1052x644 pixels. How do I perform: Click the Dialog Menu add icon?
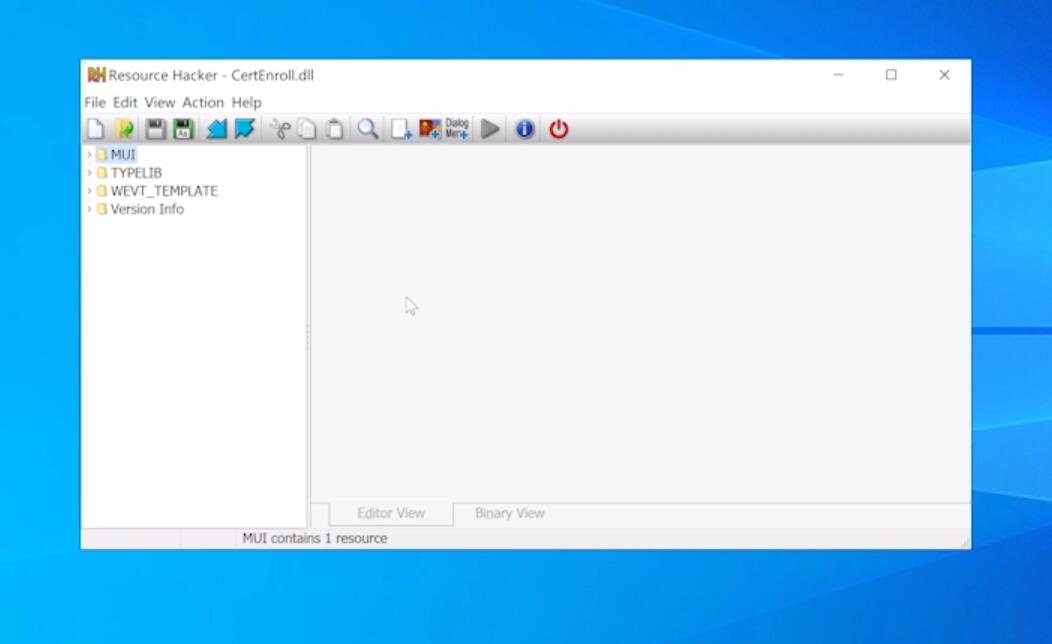457,129
